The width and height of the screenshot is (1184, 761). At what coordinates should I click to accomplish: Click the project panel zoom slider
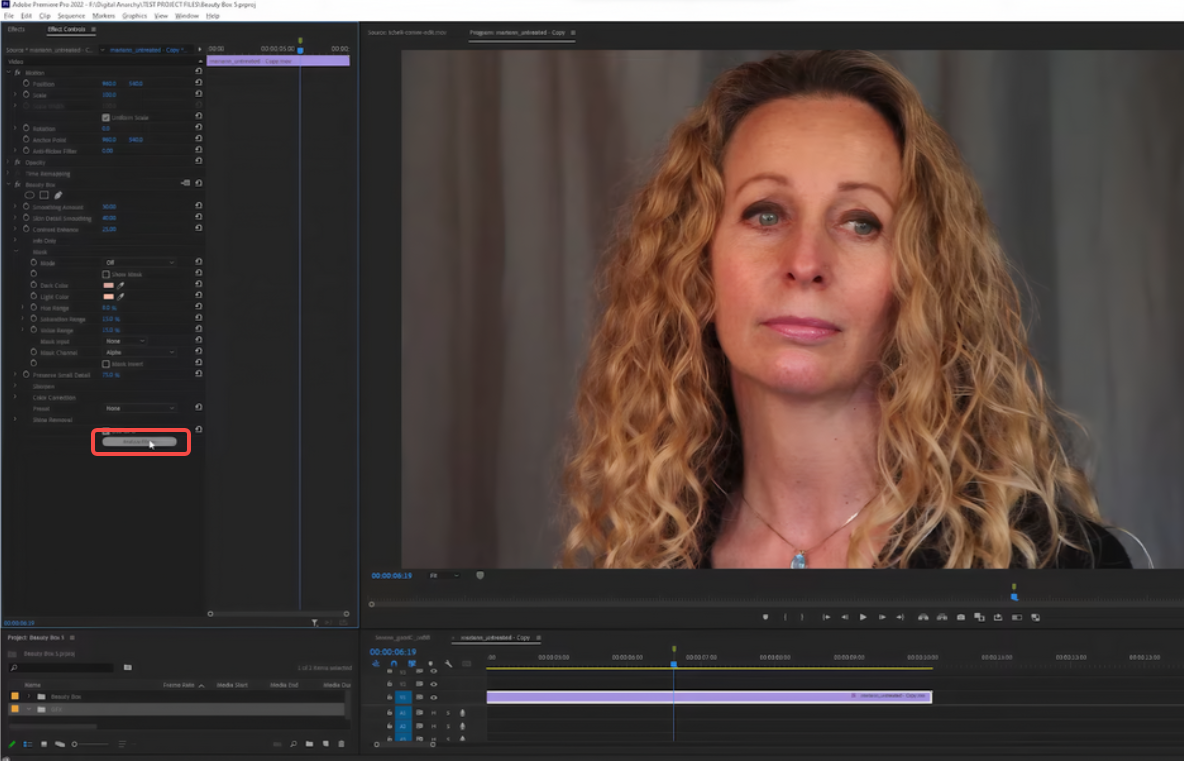[90, 744]
